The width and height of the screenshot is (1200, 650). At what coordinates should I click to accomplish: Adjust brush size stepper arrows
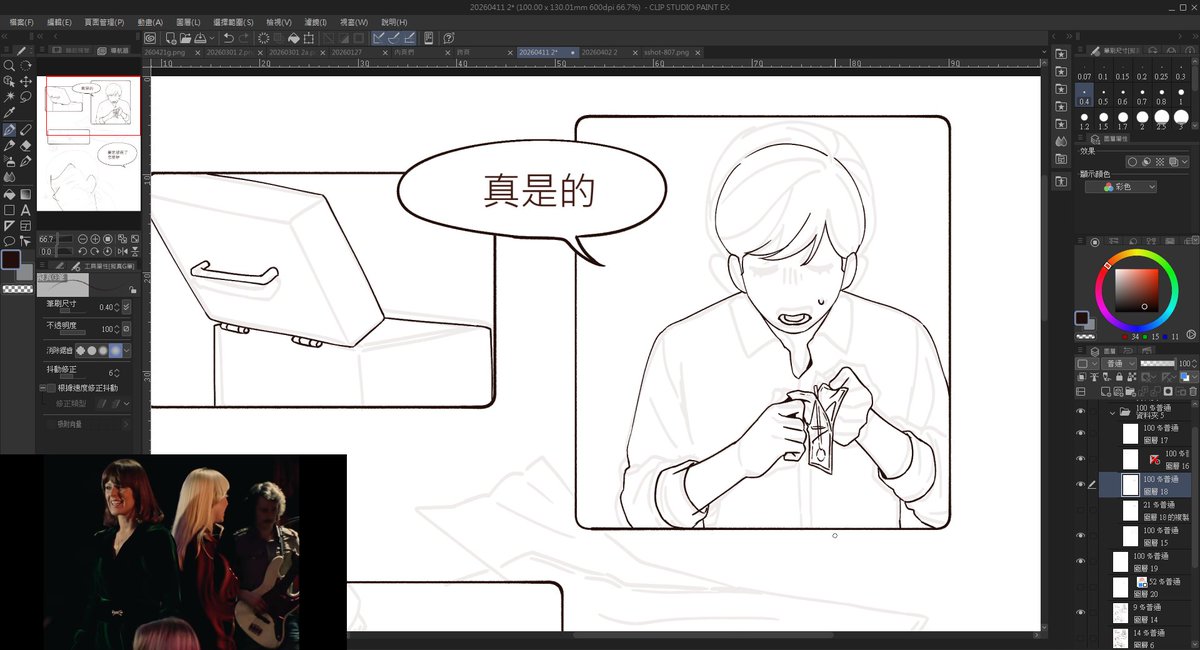click(117, 306)
